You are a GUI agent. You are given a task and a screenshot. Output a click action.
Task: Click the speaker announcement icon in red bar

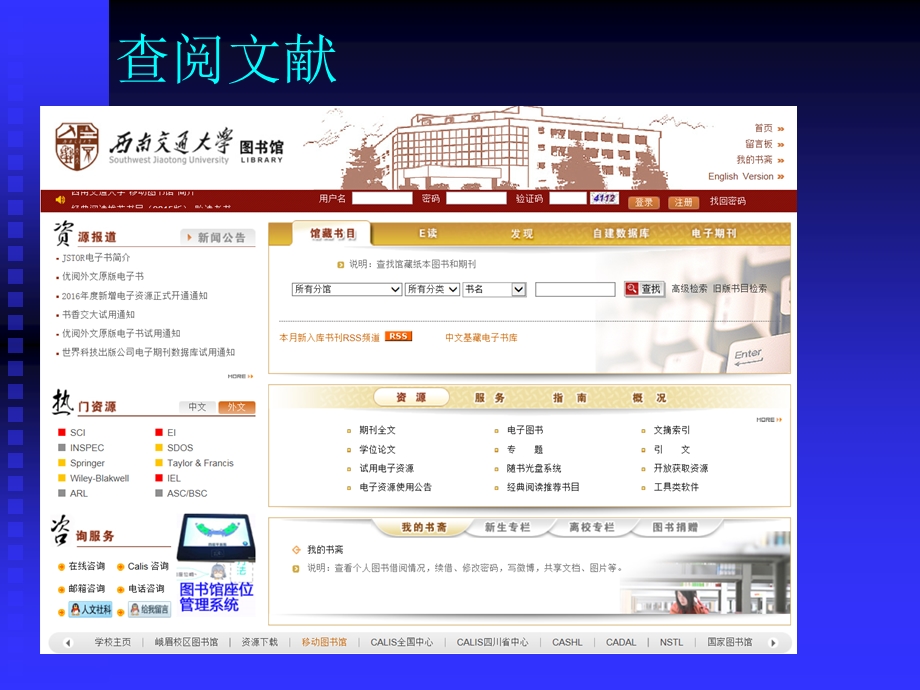coord(60,199)
